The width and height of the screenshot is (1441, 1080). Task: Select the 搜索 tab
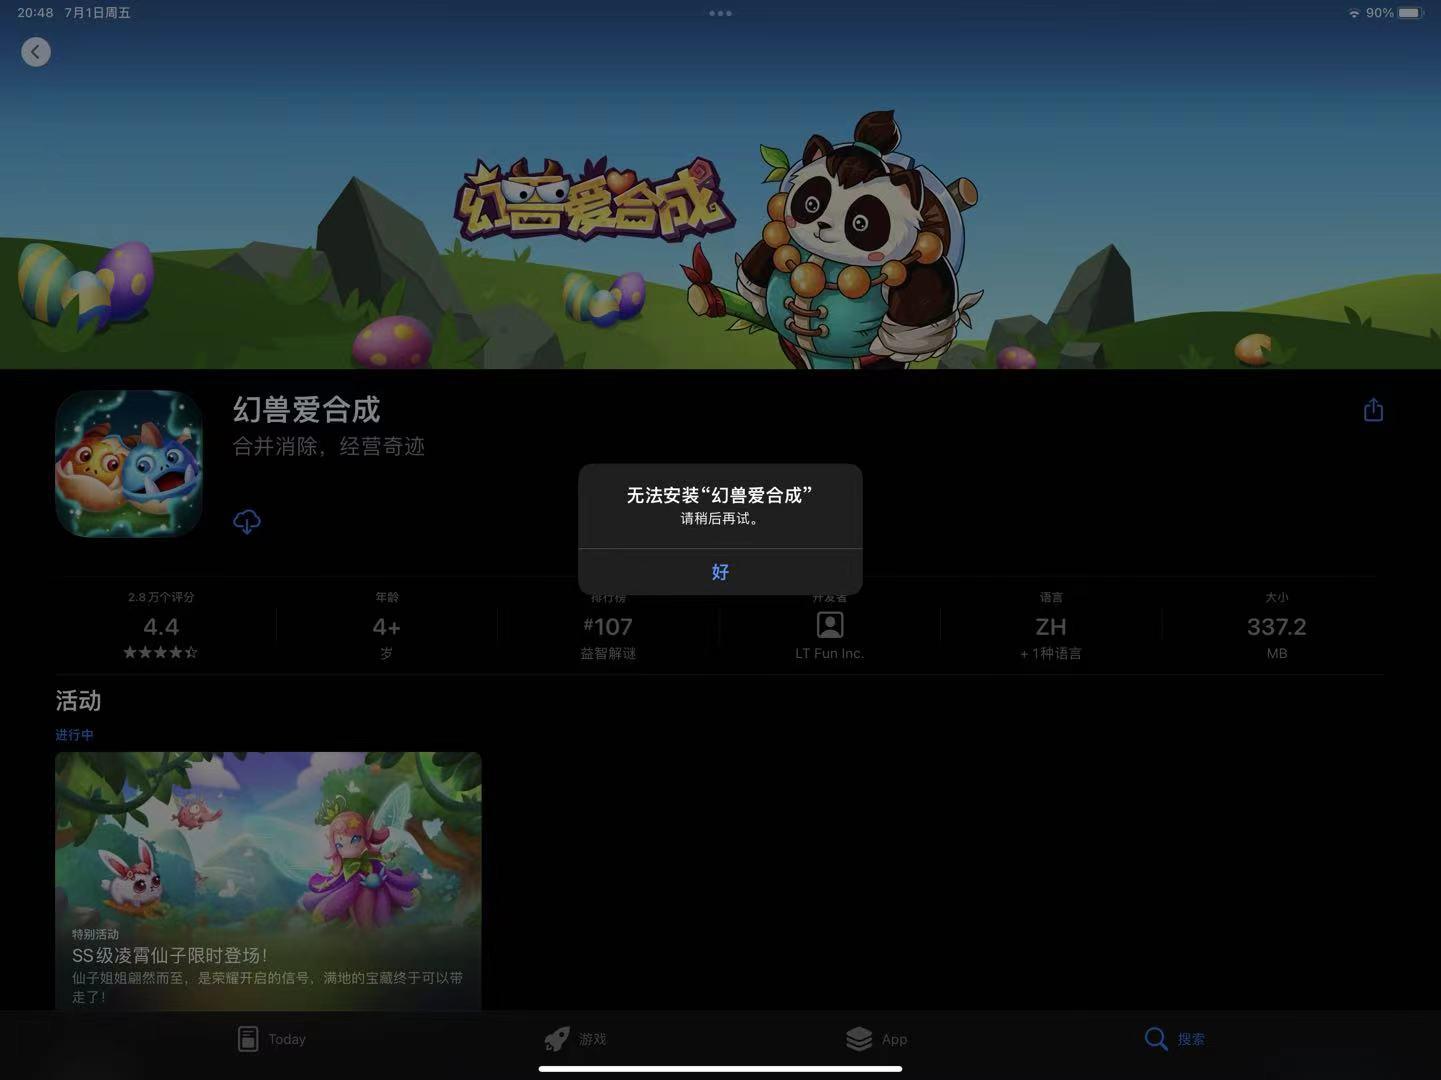tap(1174, 1039)
